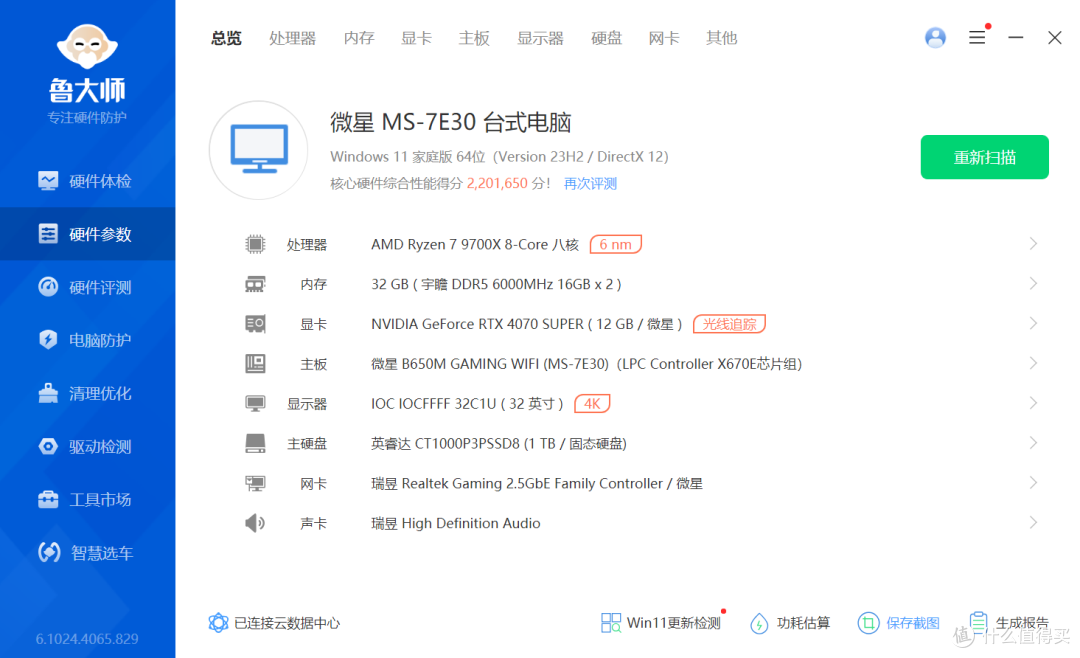Expand the 网卡 row chevron

[x=1033, y=483]
